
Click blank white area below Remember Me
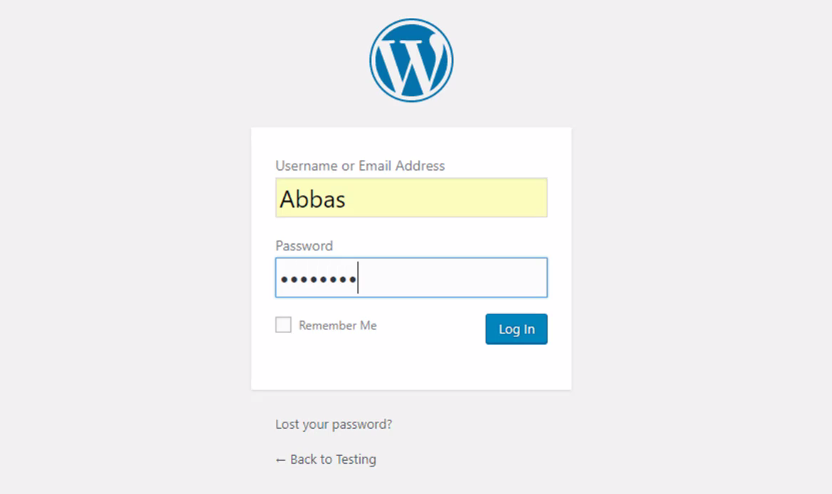click(380, 365)
